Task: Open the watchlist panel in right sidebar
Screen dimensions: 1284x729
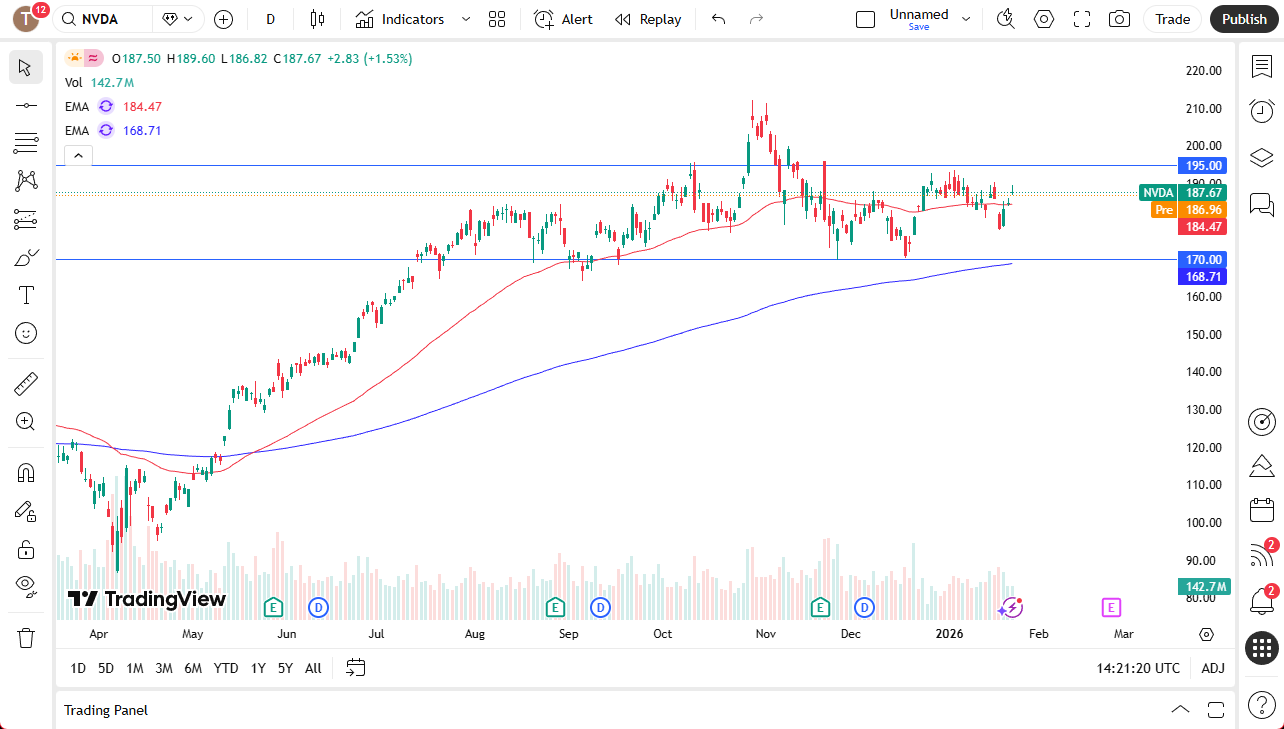Action: click(x=1262, y=66)
